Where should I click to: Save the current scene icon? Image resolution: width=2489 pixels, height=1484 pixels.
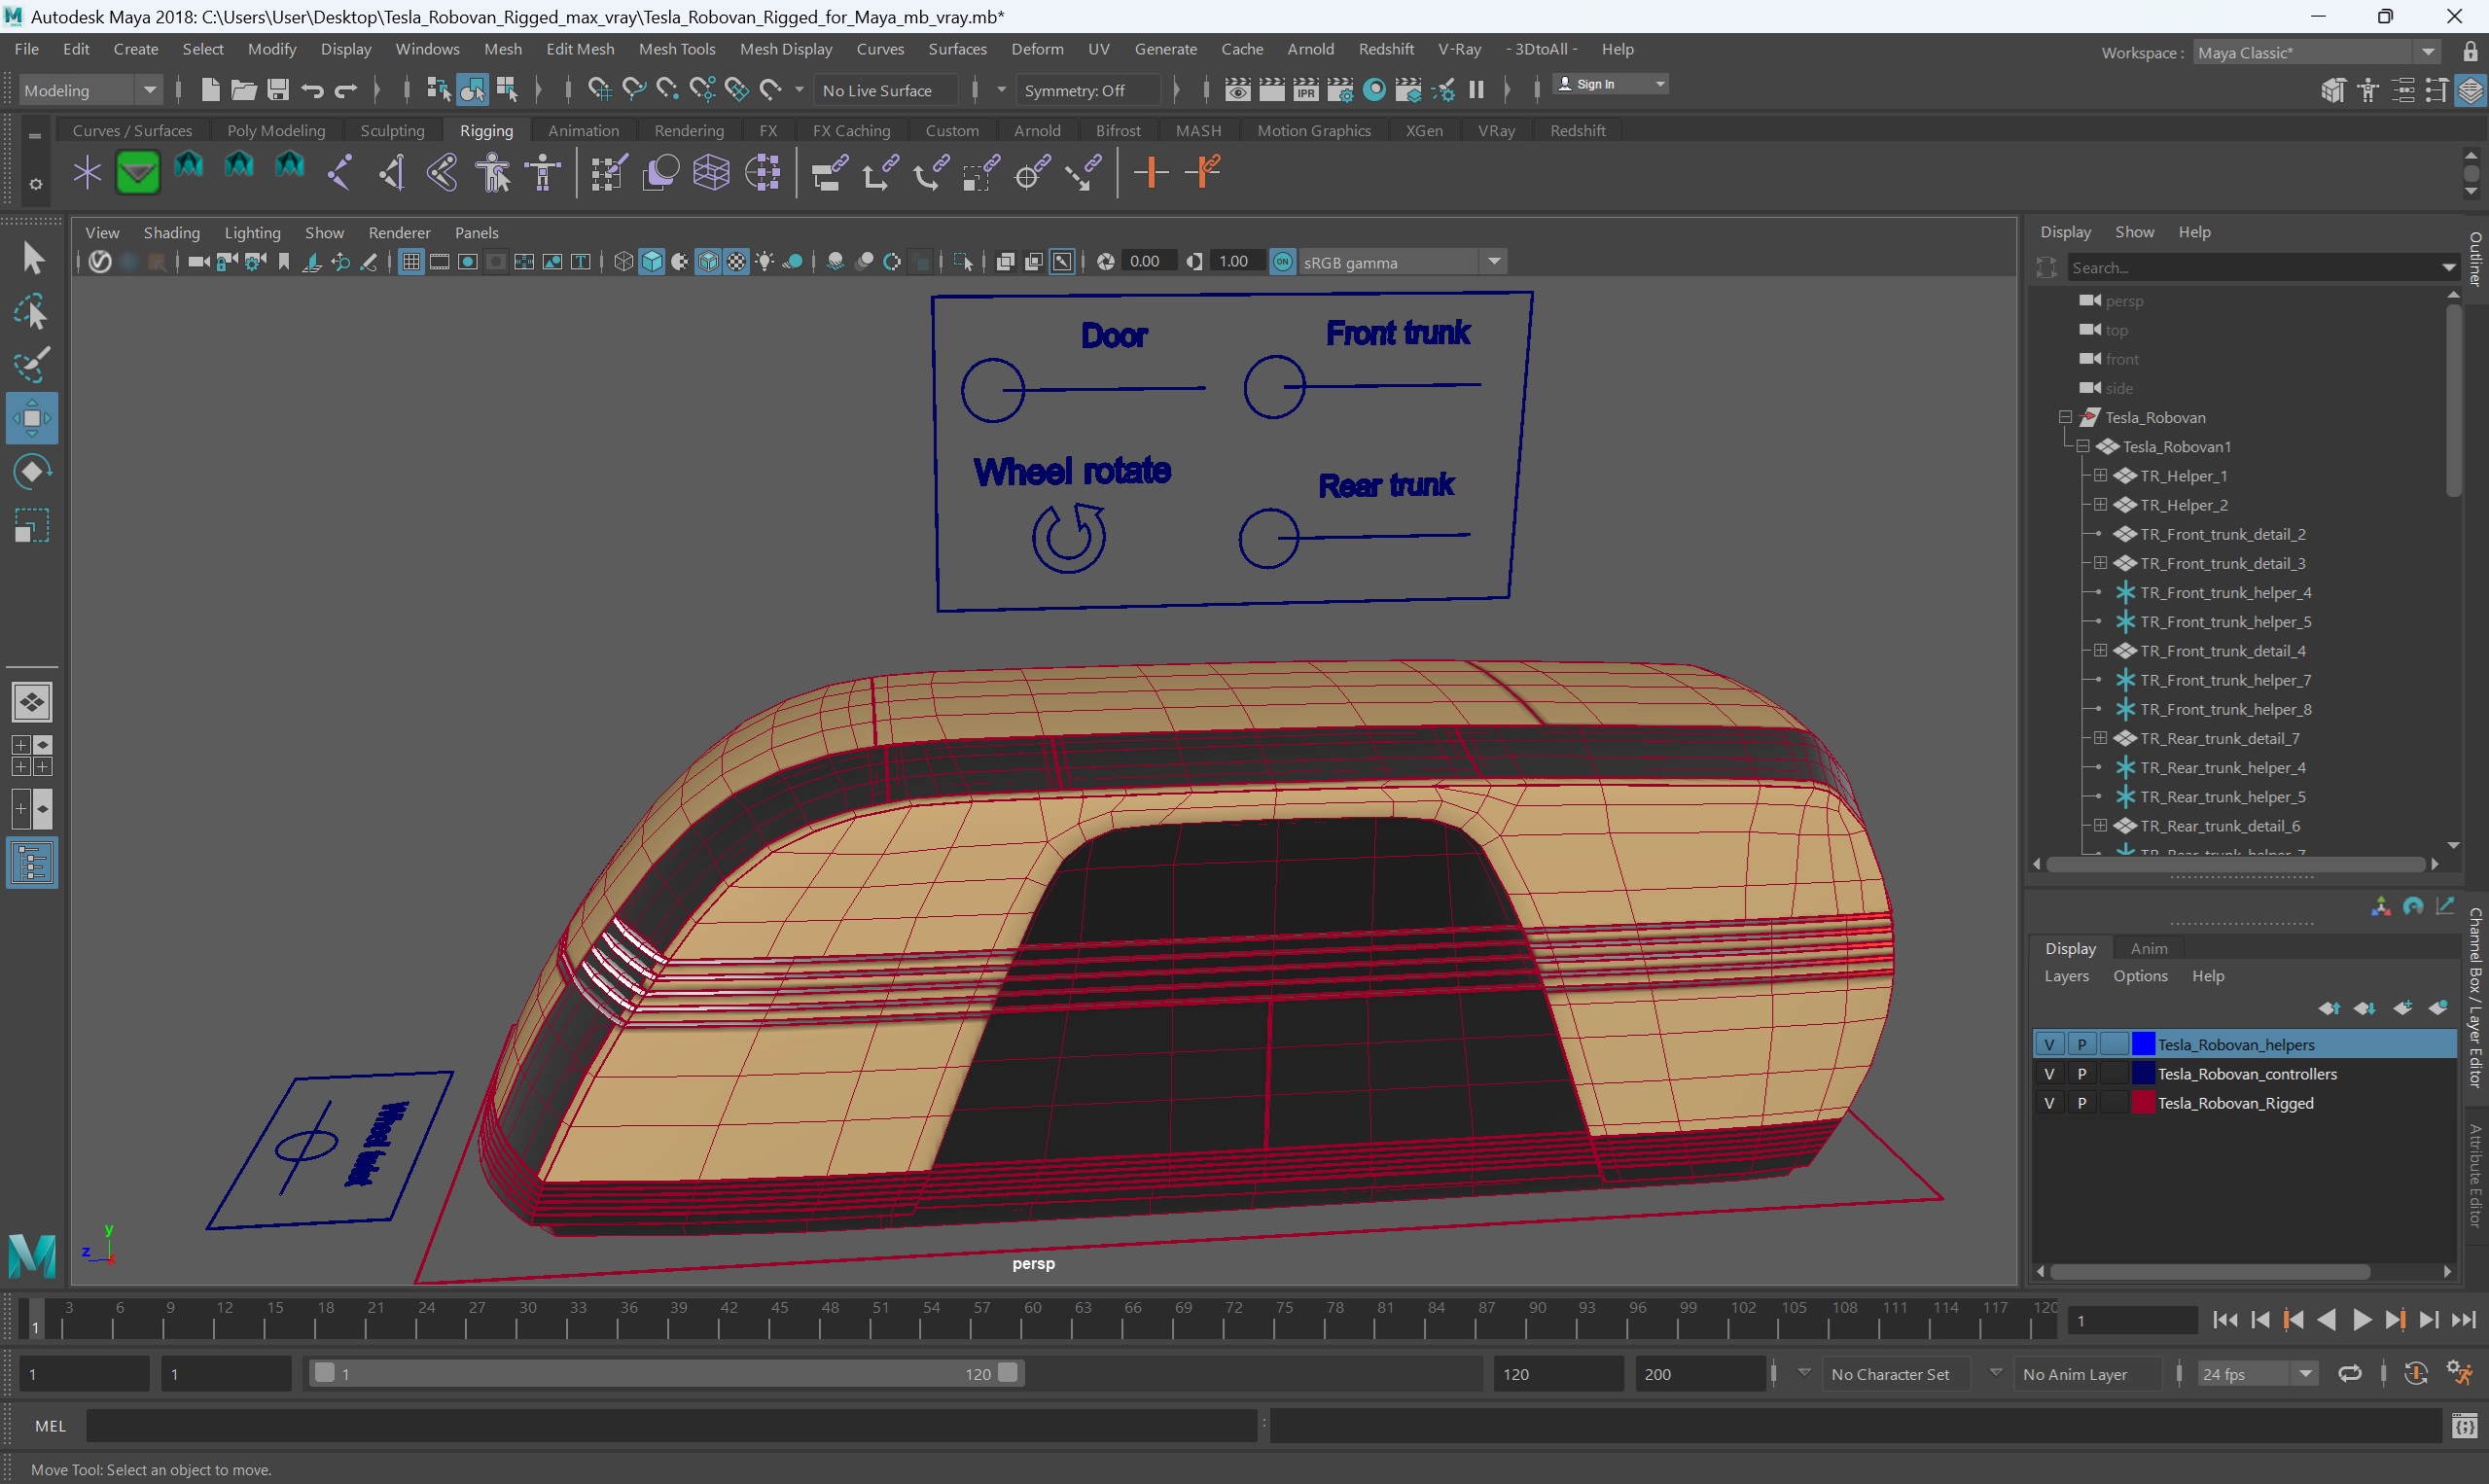(x=278, y=90)
